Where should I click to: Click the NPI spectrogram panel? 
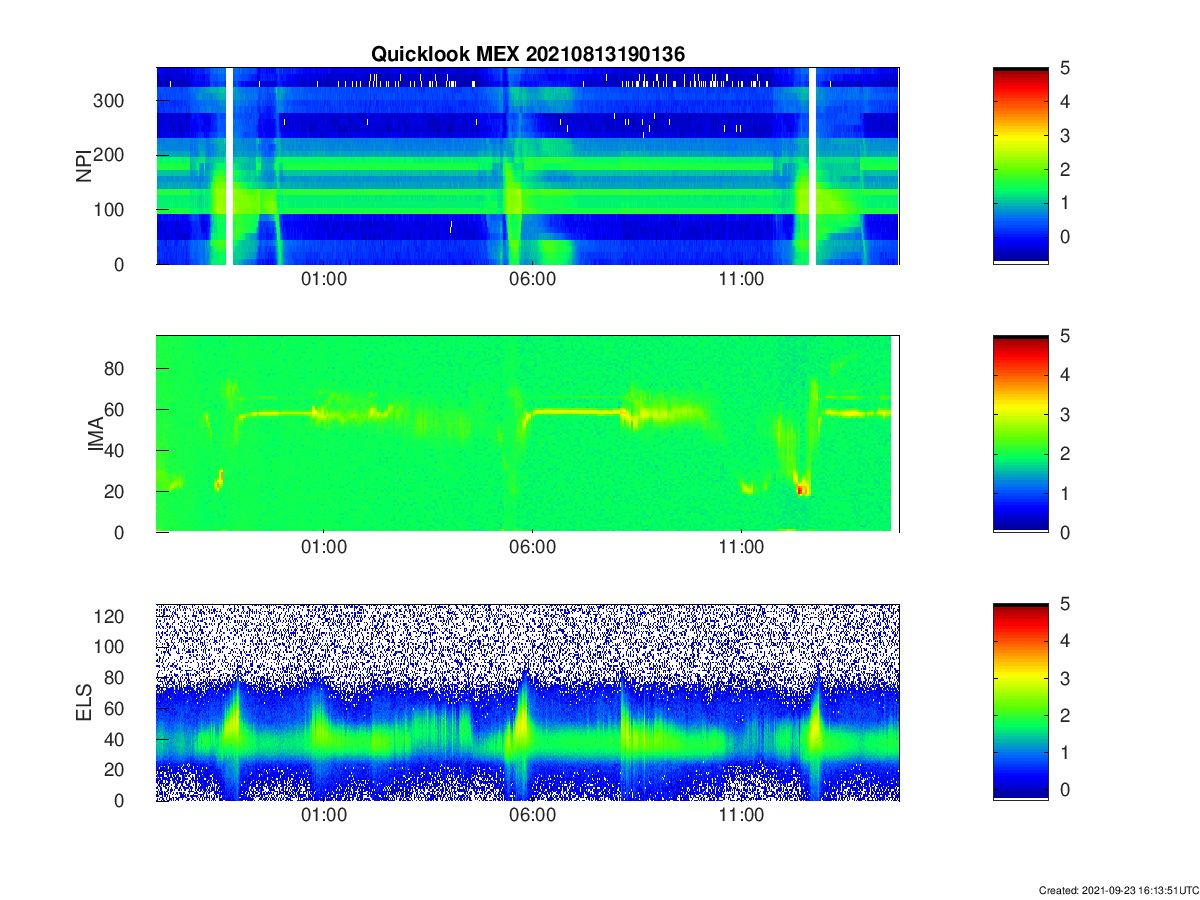coord(528,166)
